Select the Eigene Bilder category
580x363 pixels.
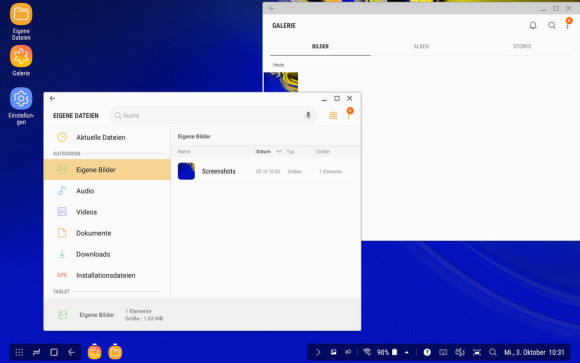click(x=107, y=169)
